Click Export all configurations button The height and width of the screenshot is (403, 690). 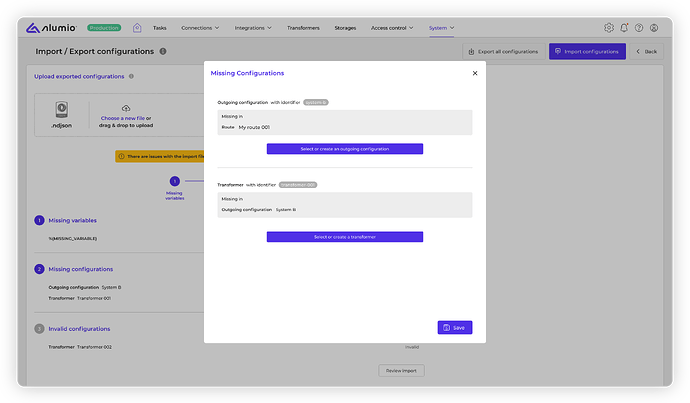pyautogui.click(x=504, y=51)
